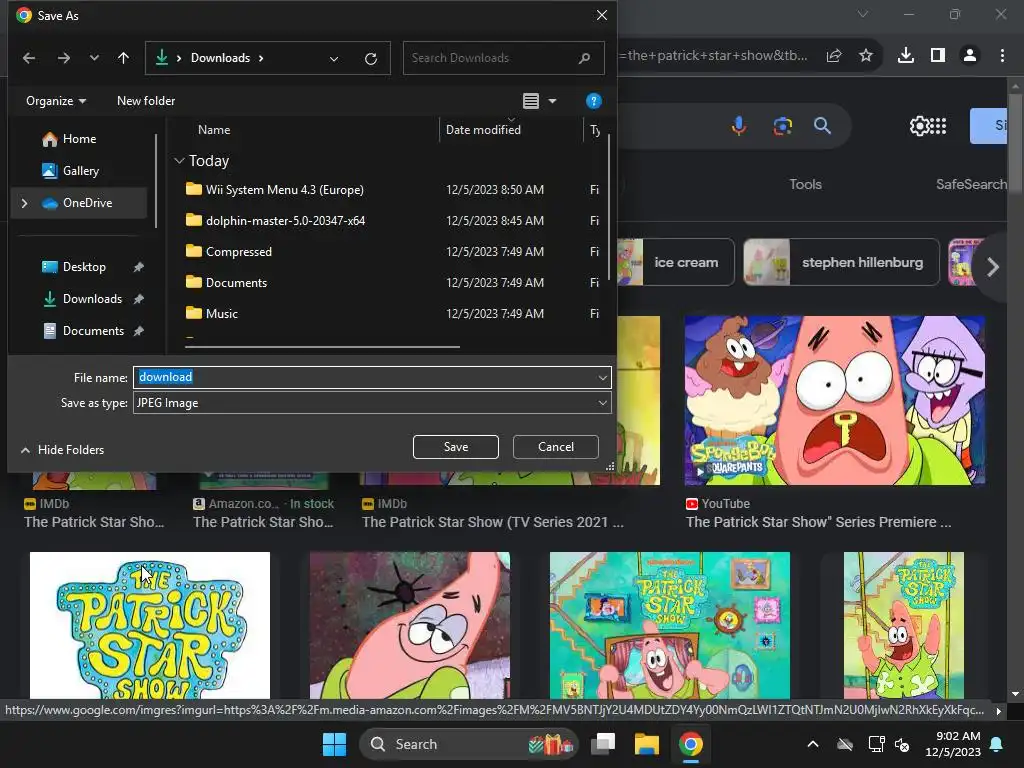Viewport: 1024px width, 768px height.
Task: Open Windows Start menu
Action: [334, 744]
